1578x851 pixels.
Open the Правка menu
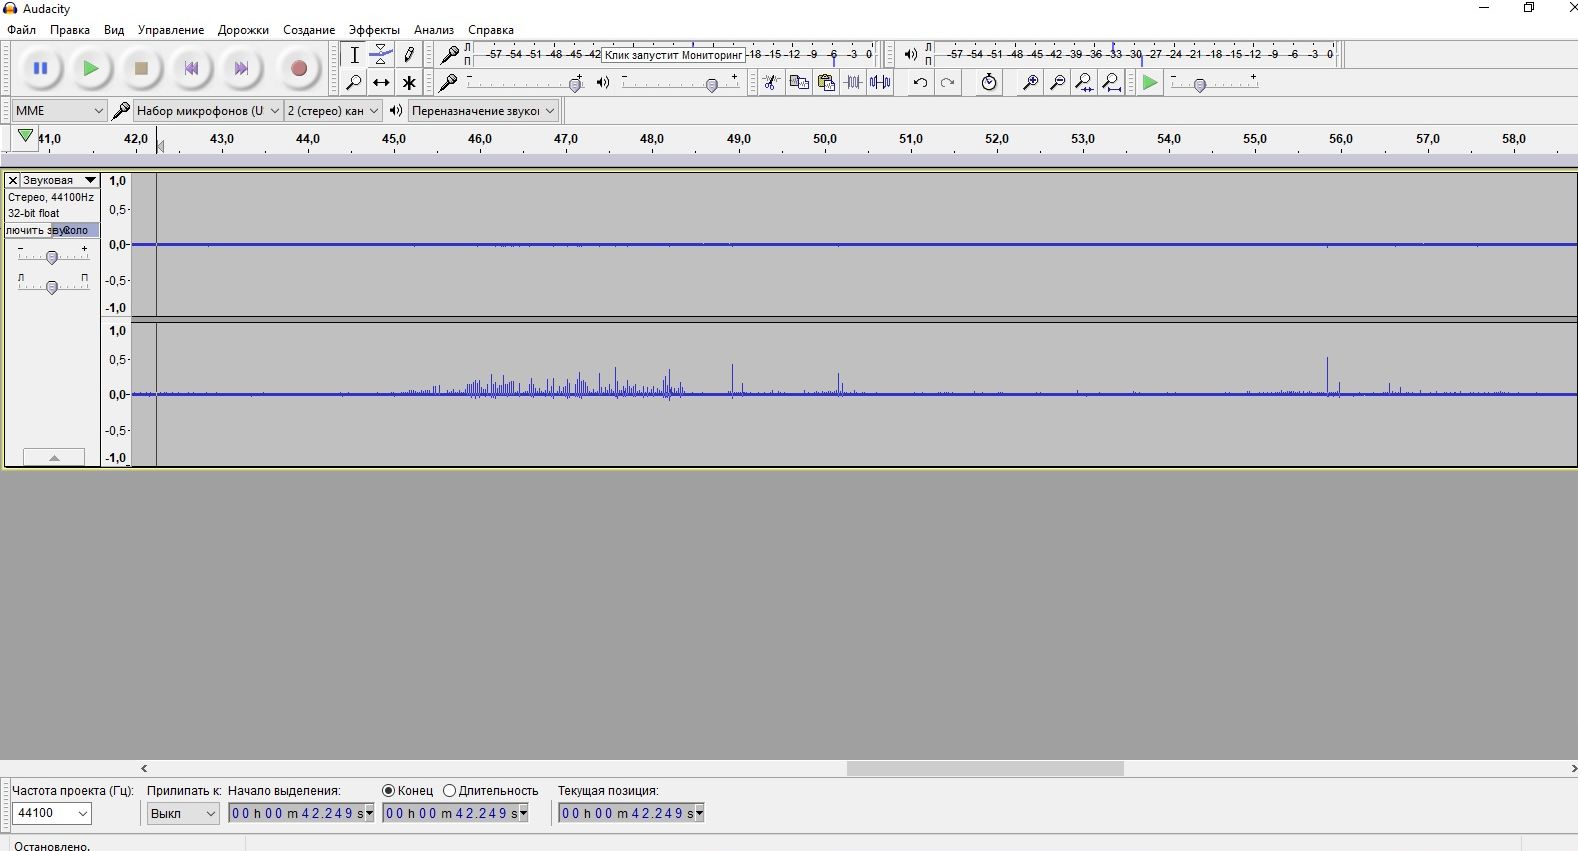(x=70, y=30)
